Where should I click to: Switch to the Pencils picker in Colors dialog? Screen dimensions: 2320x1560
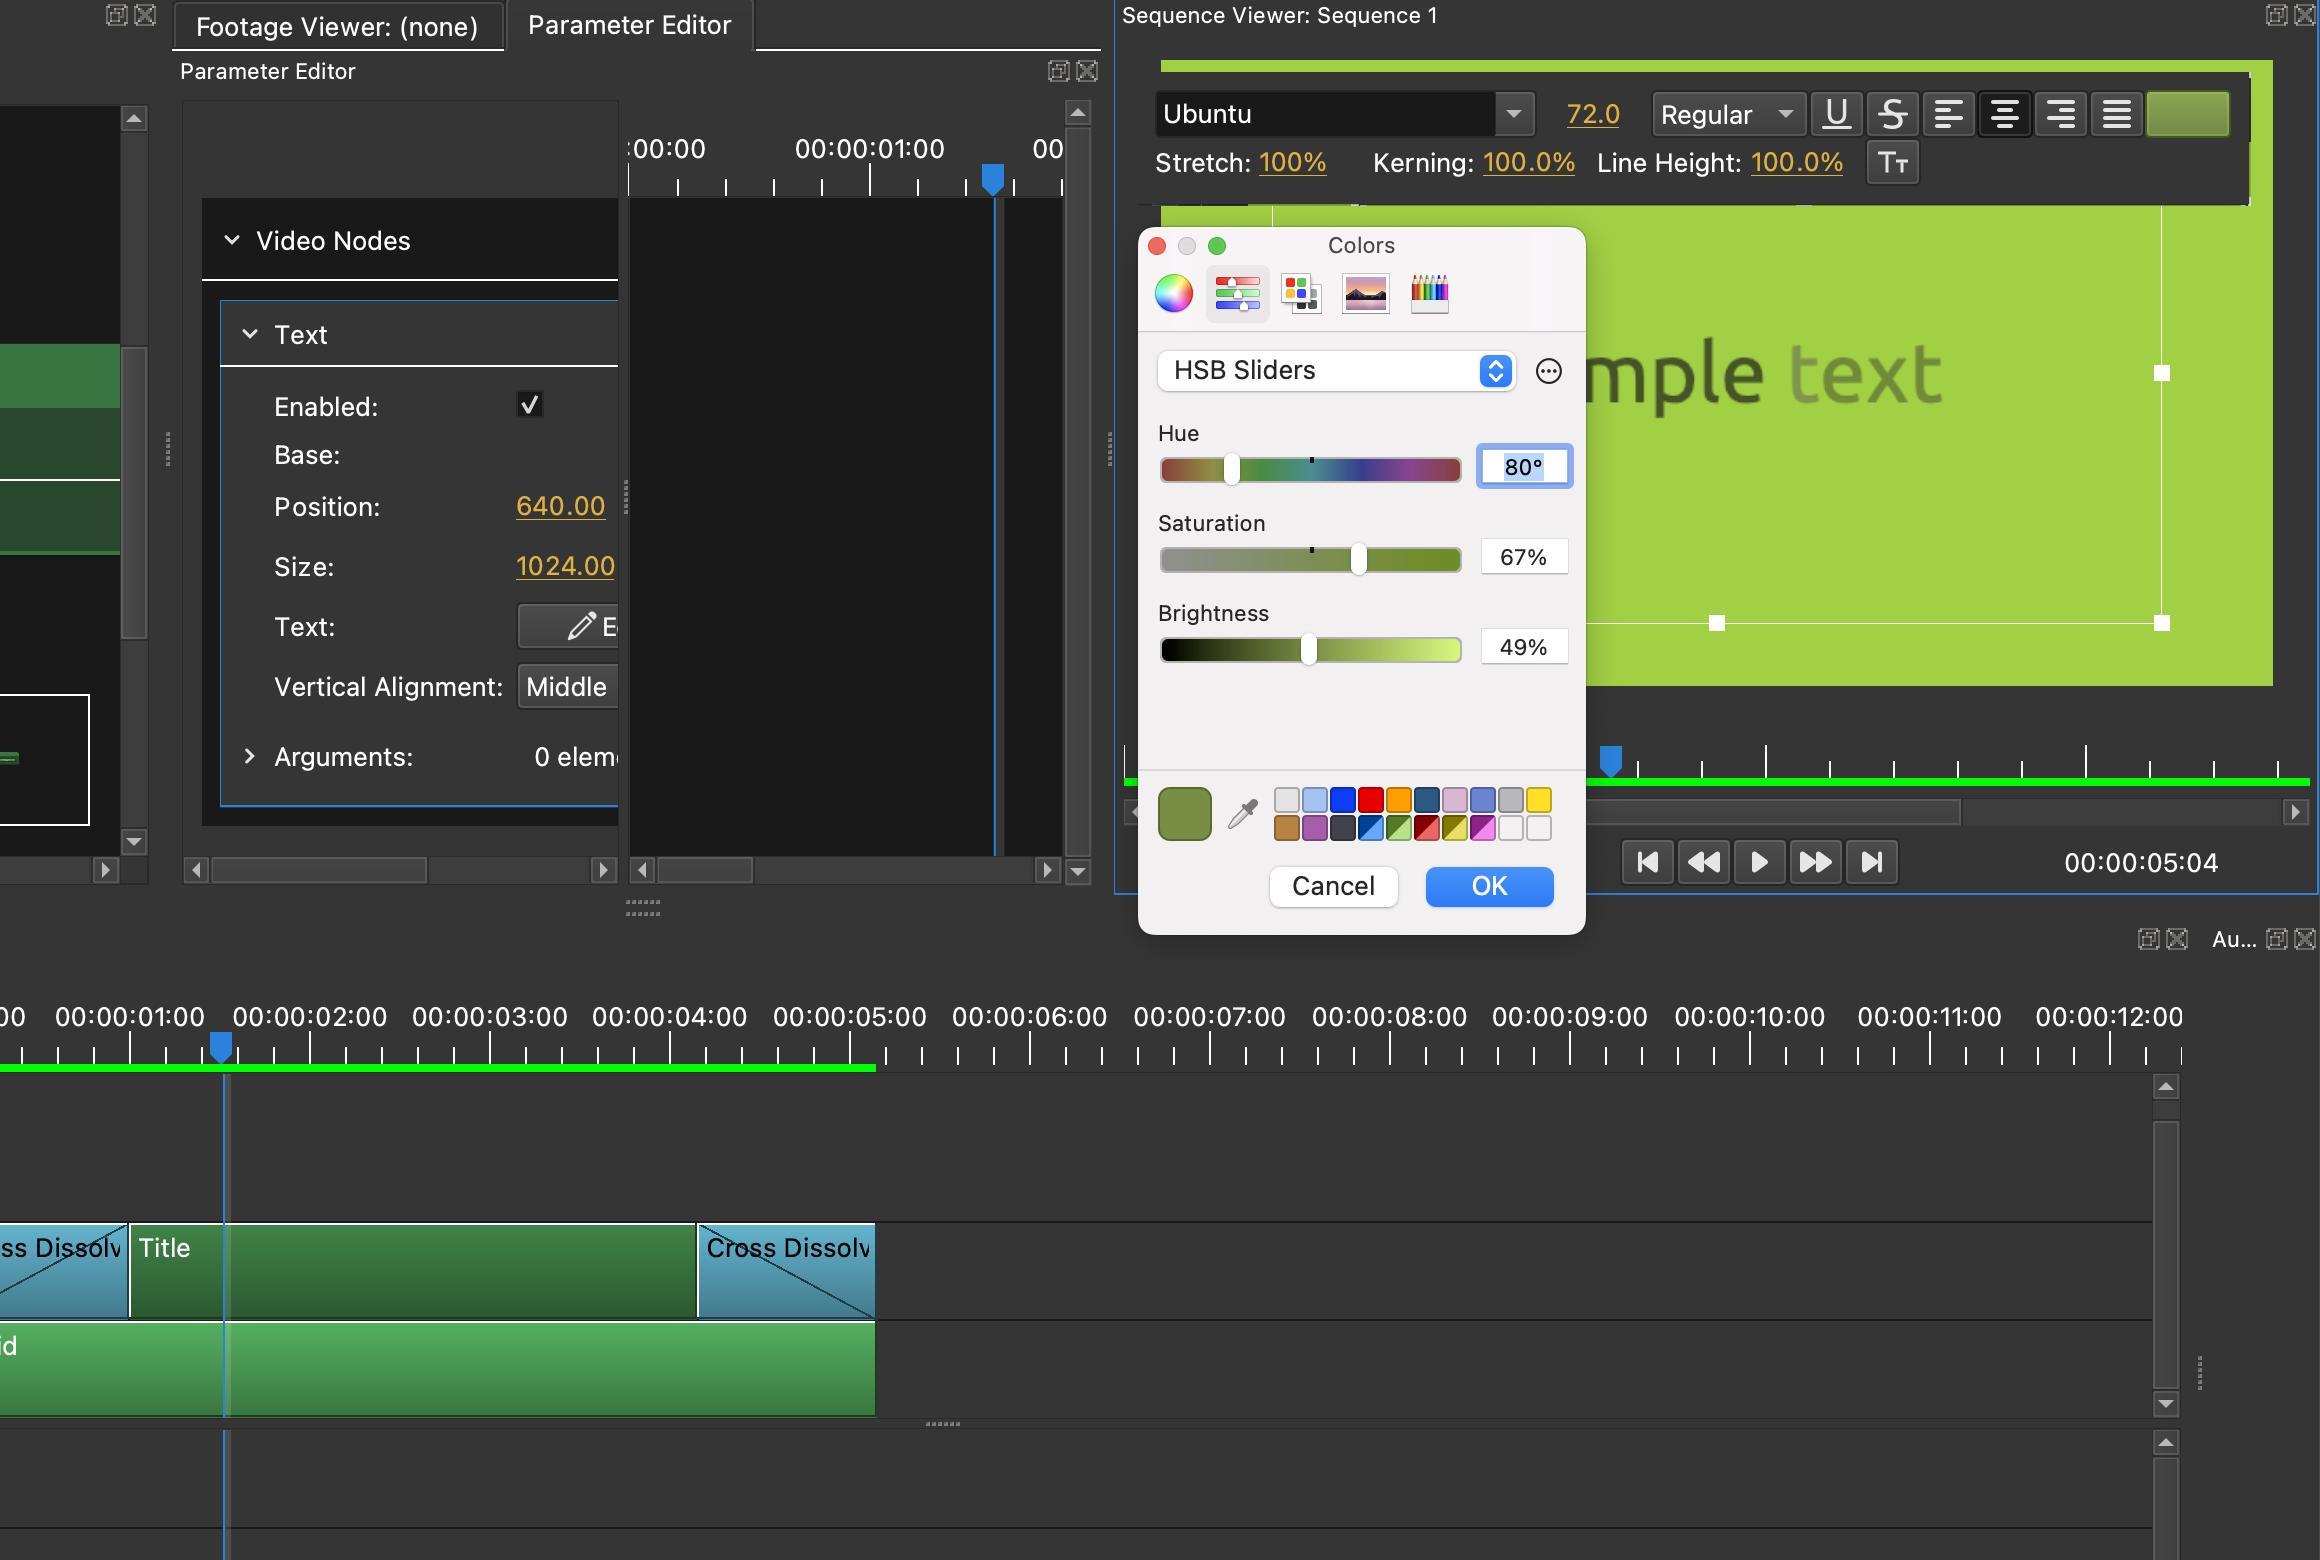[x=1428, y=293]
